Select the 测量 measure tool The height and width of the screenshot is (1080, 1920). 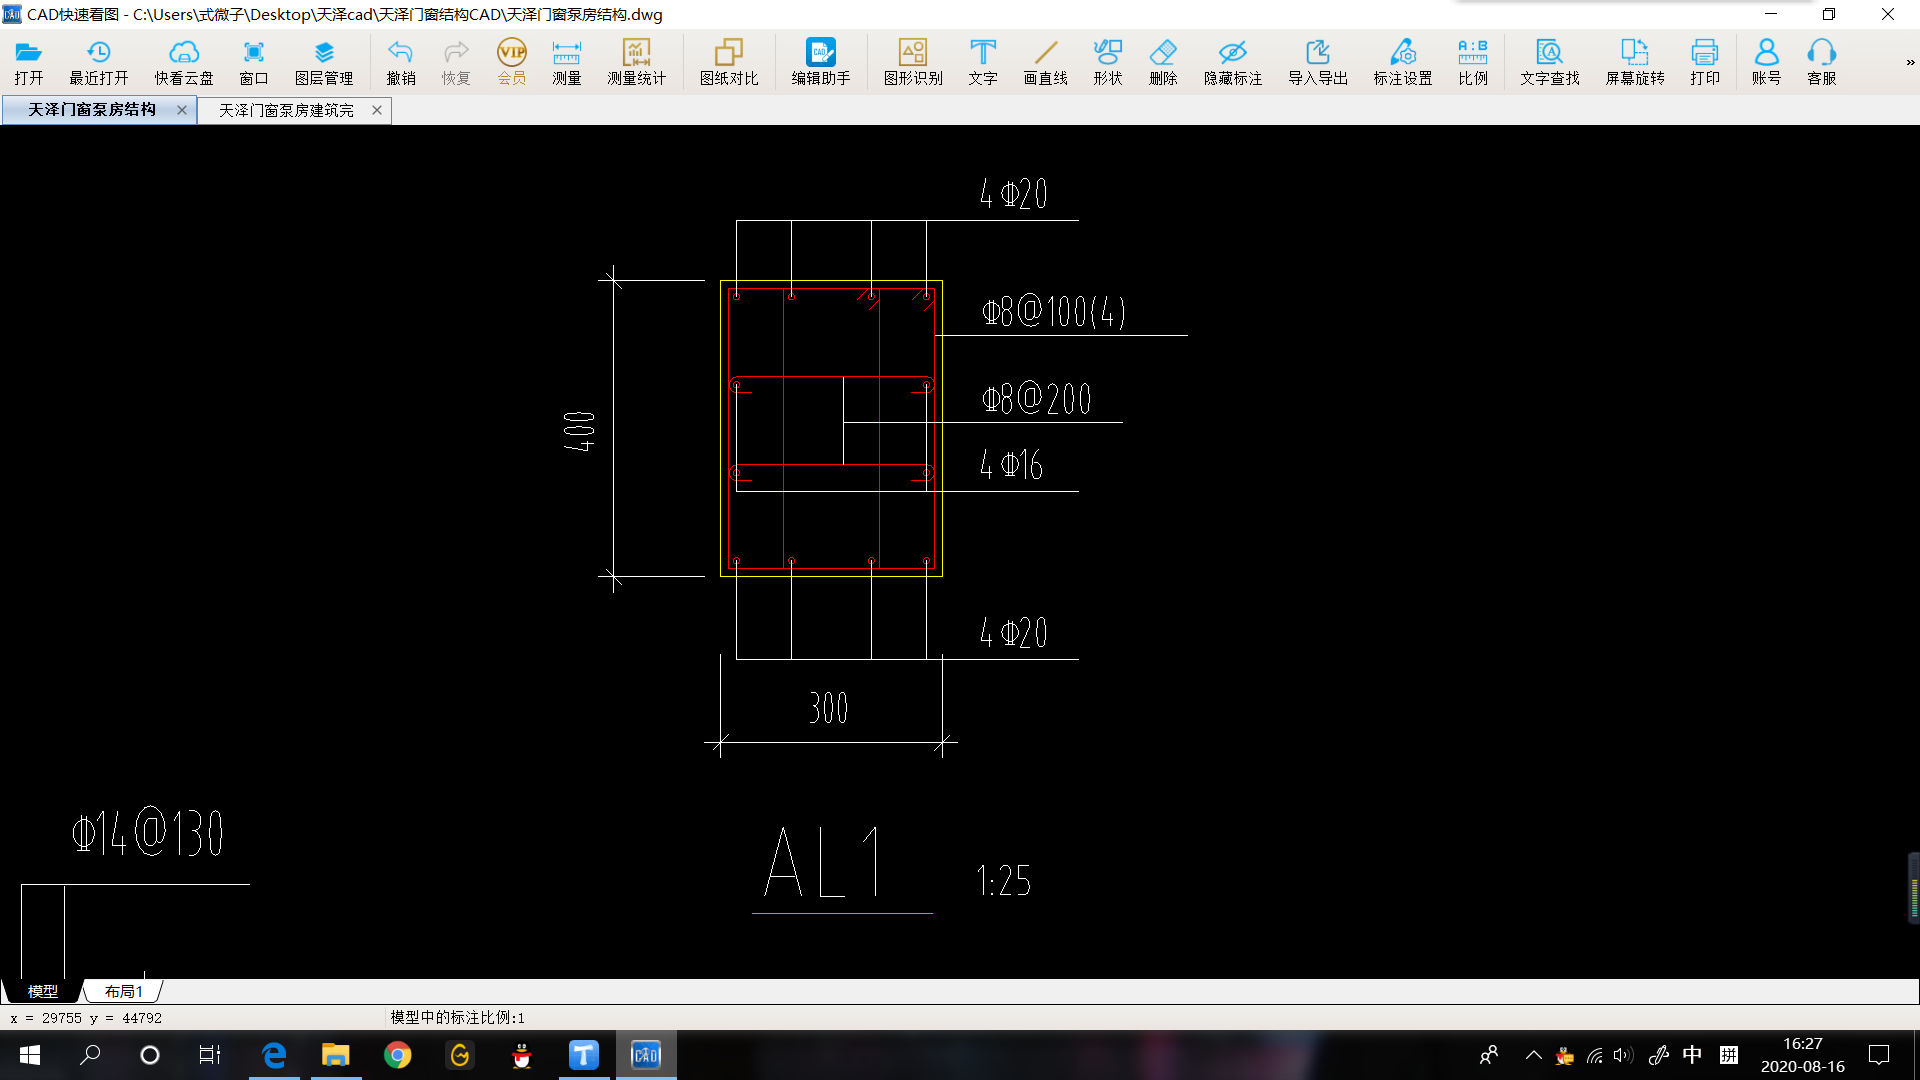[567, 61]
